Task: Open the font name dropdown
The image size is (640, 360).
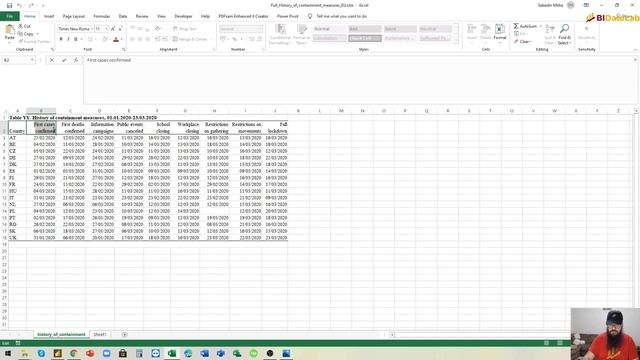Action: pos(92,29)
